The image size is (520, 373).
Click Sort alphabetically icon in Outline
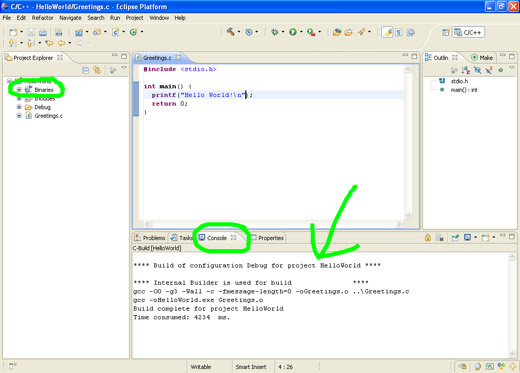pyautogui.click(x=466, y=70)
